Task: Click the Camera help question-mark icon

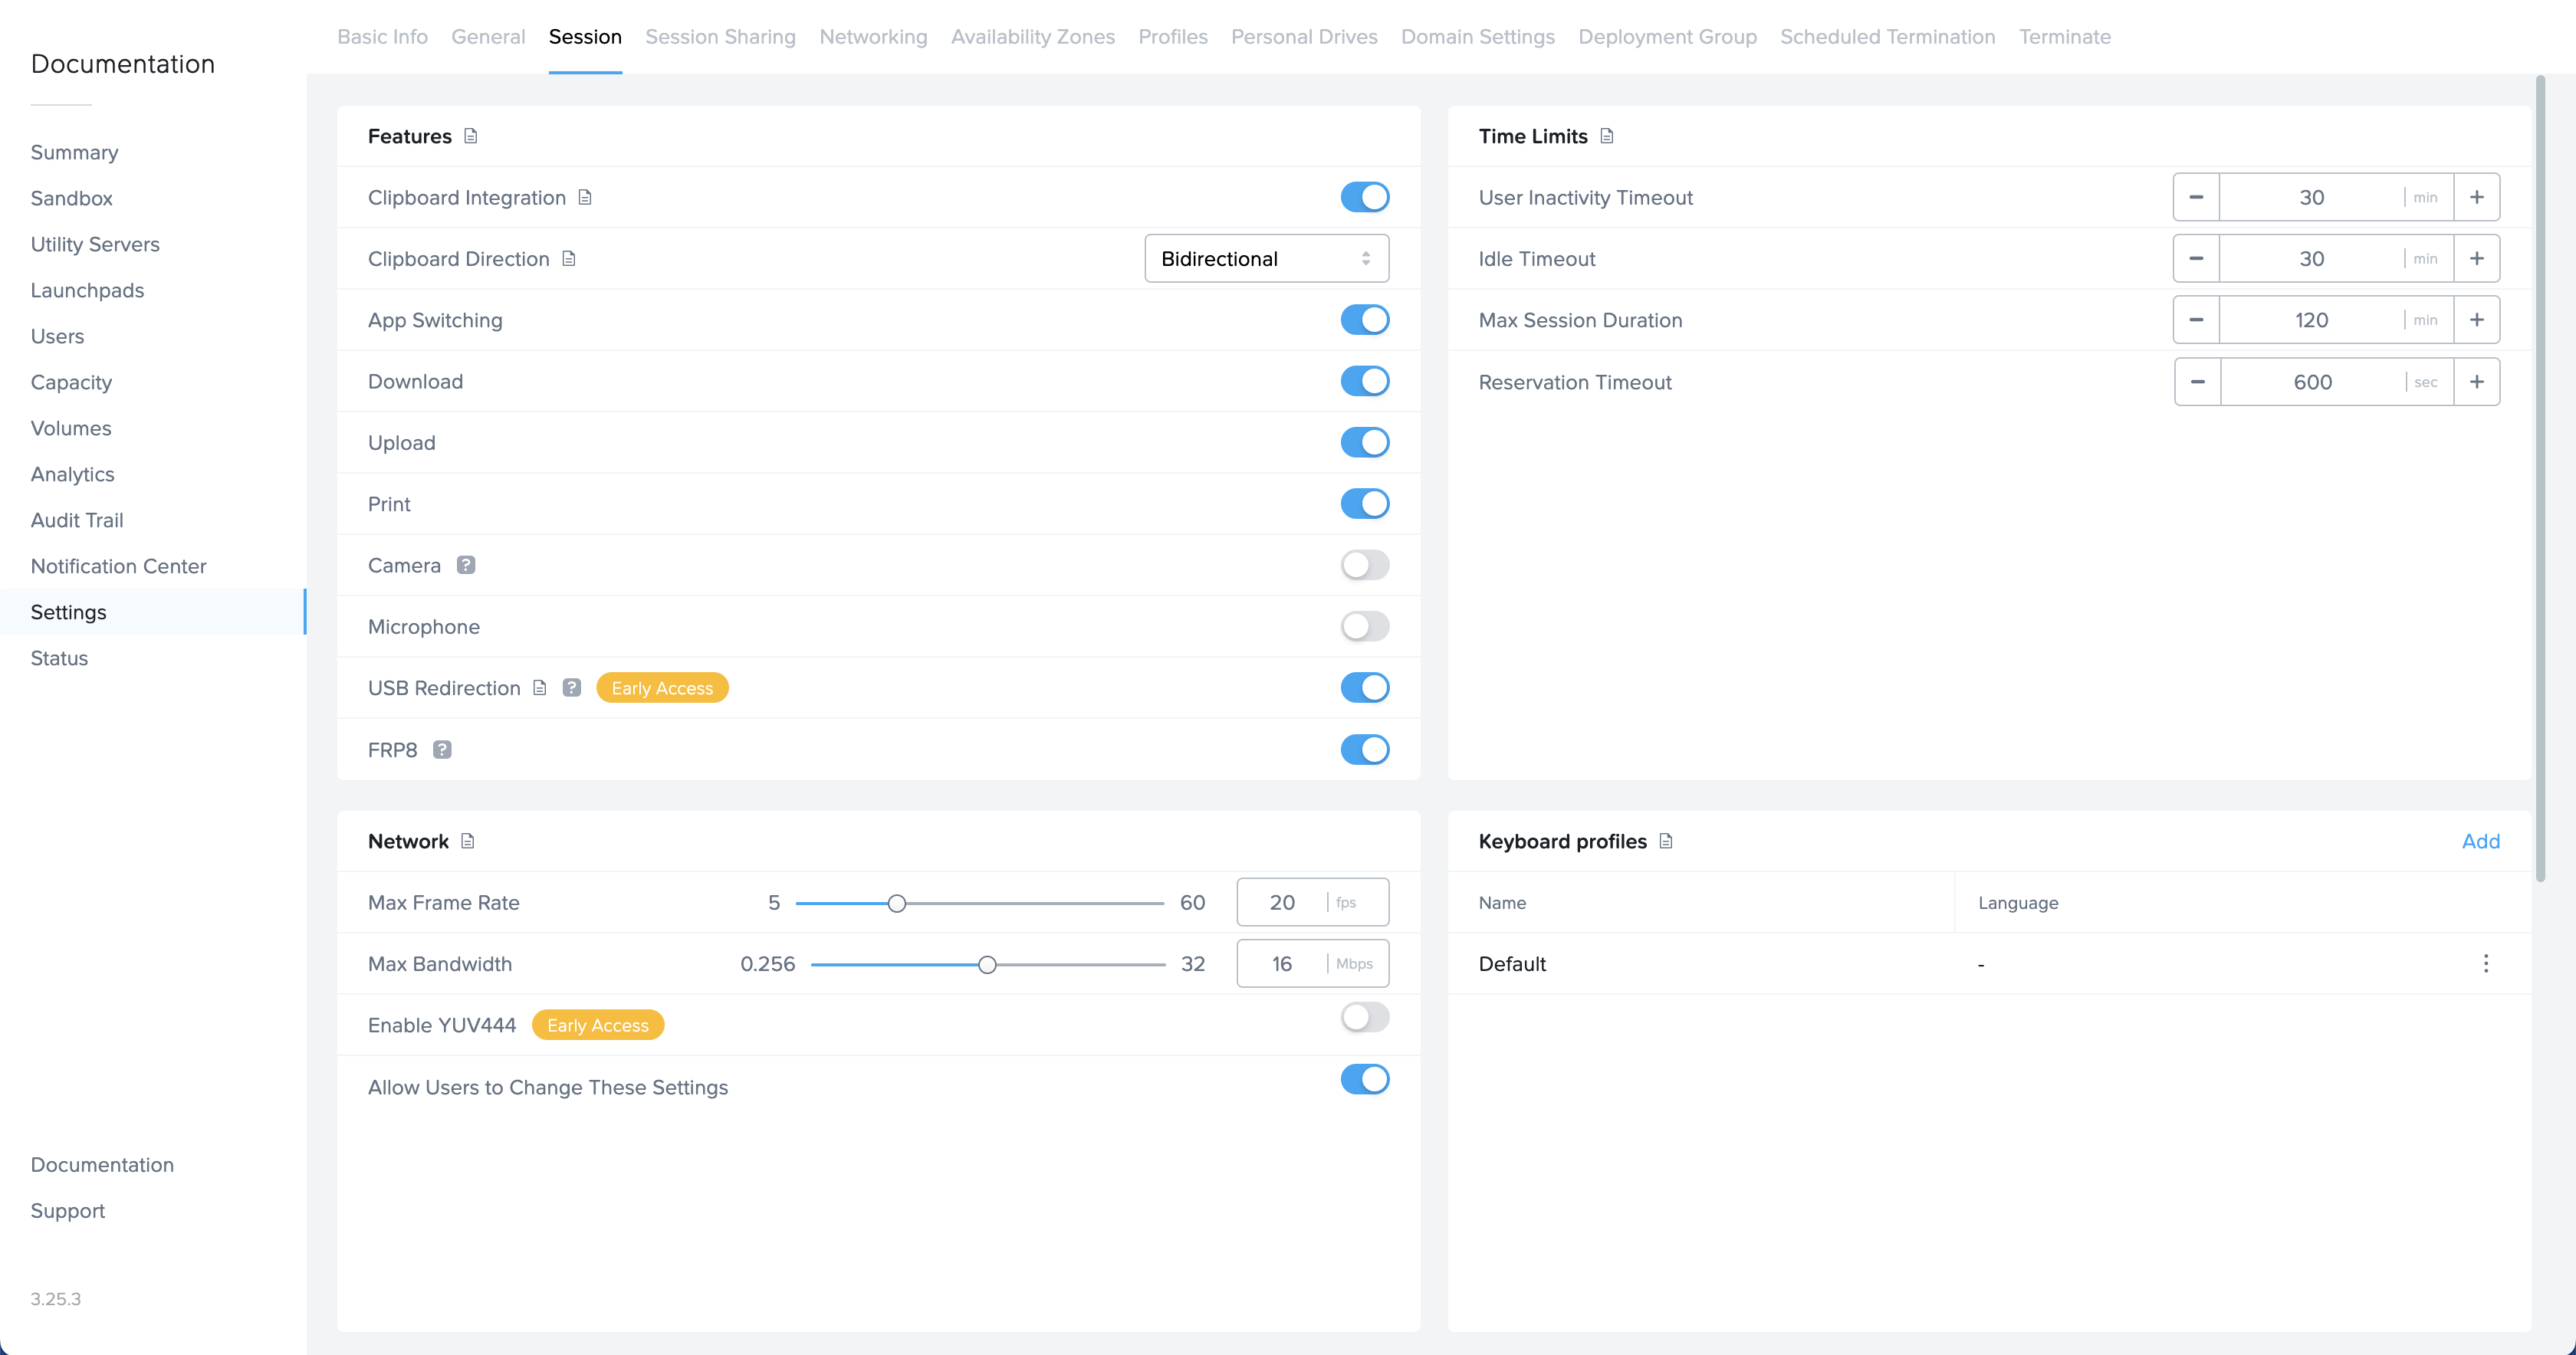Action: [x=465, y=565]
